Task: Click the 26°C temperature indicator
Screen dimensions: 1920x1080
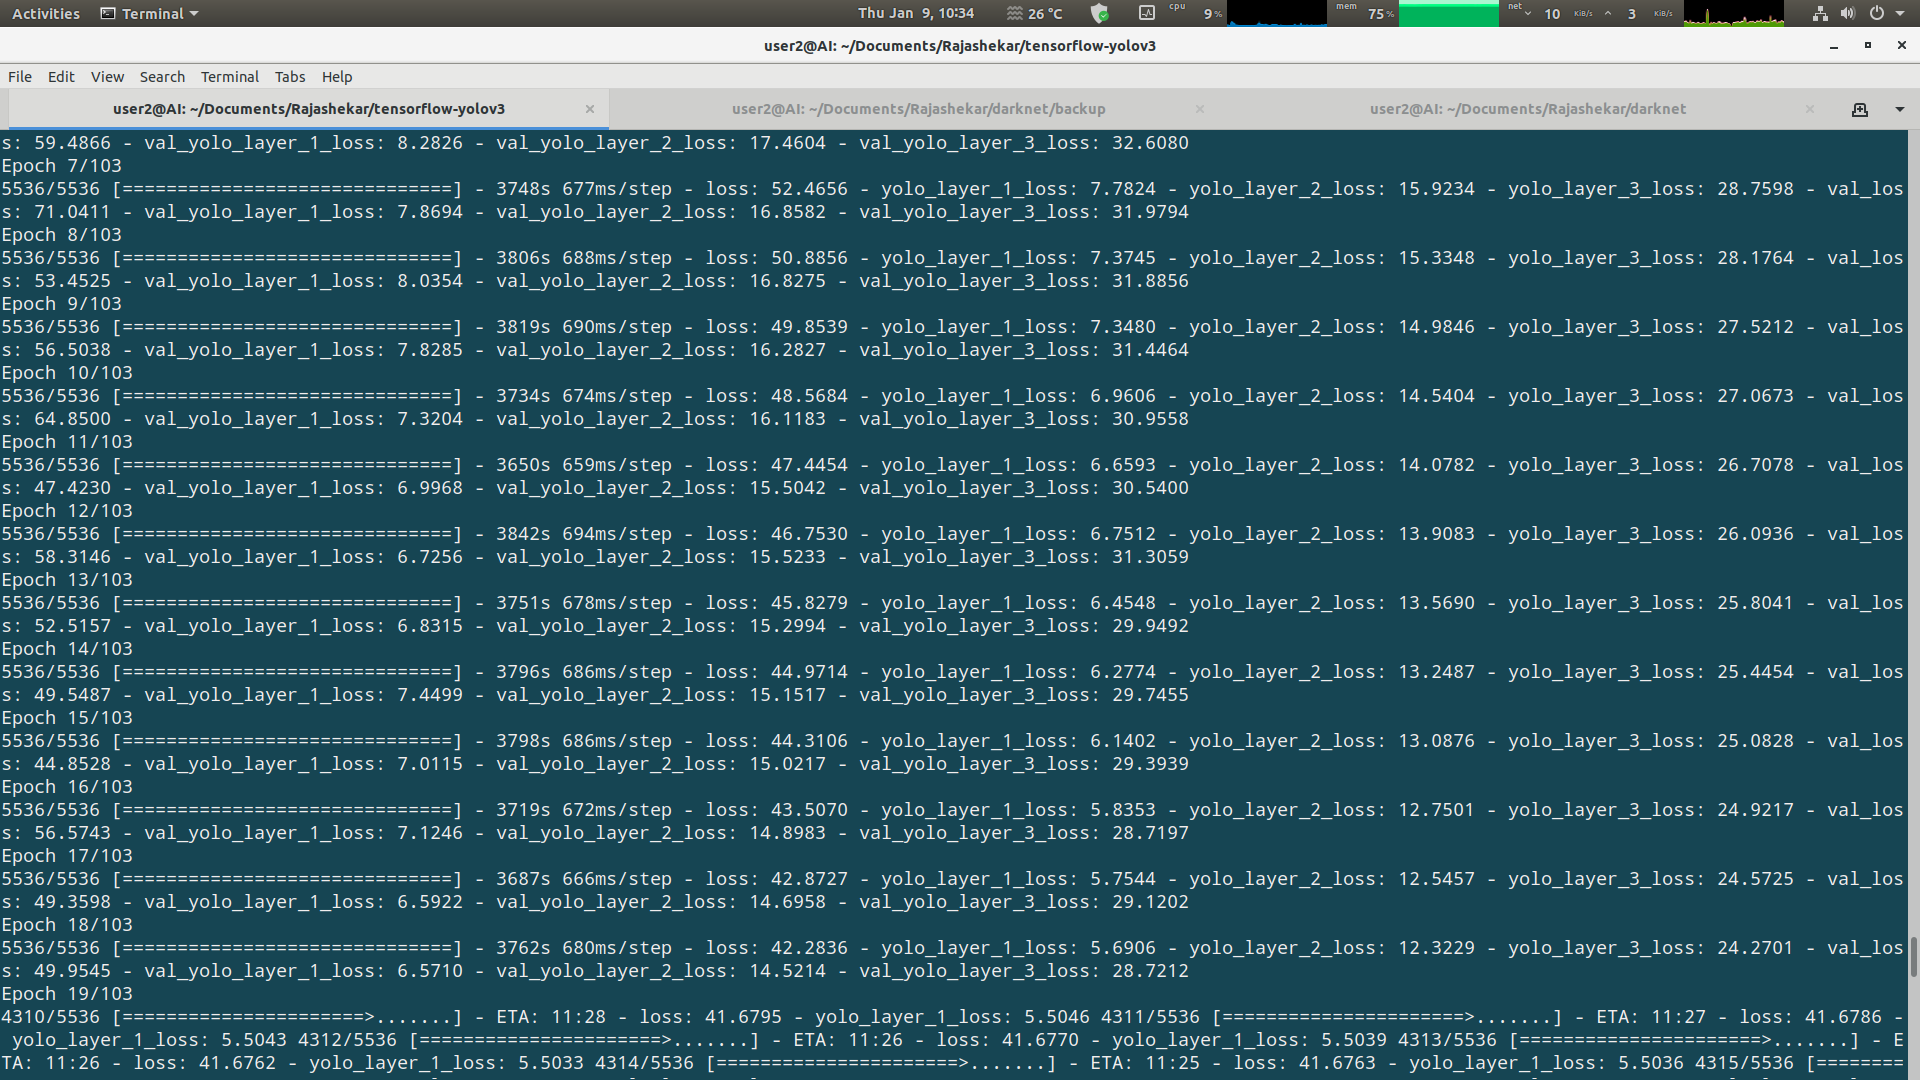Action: [1035, 14]
